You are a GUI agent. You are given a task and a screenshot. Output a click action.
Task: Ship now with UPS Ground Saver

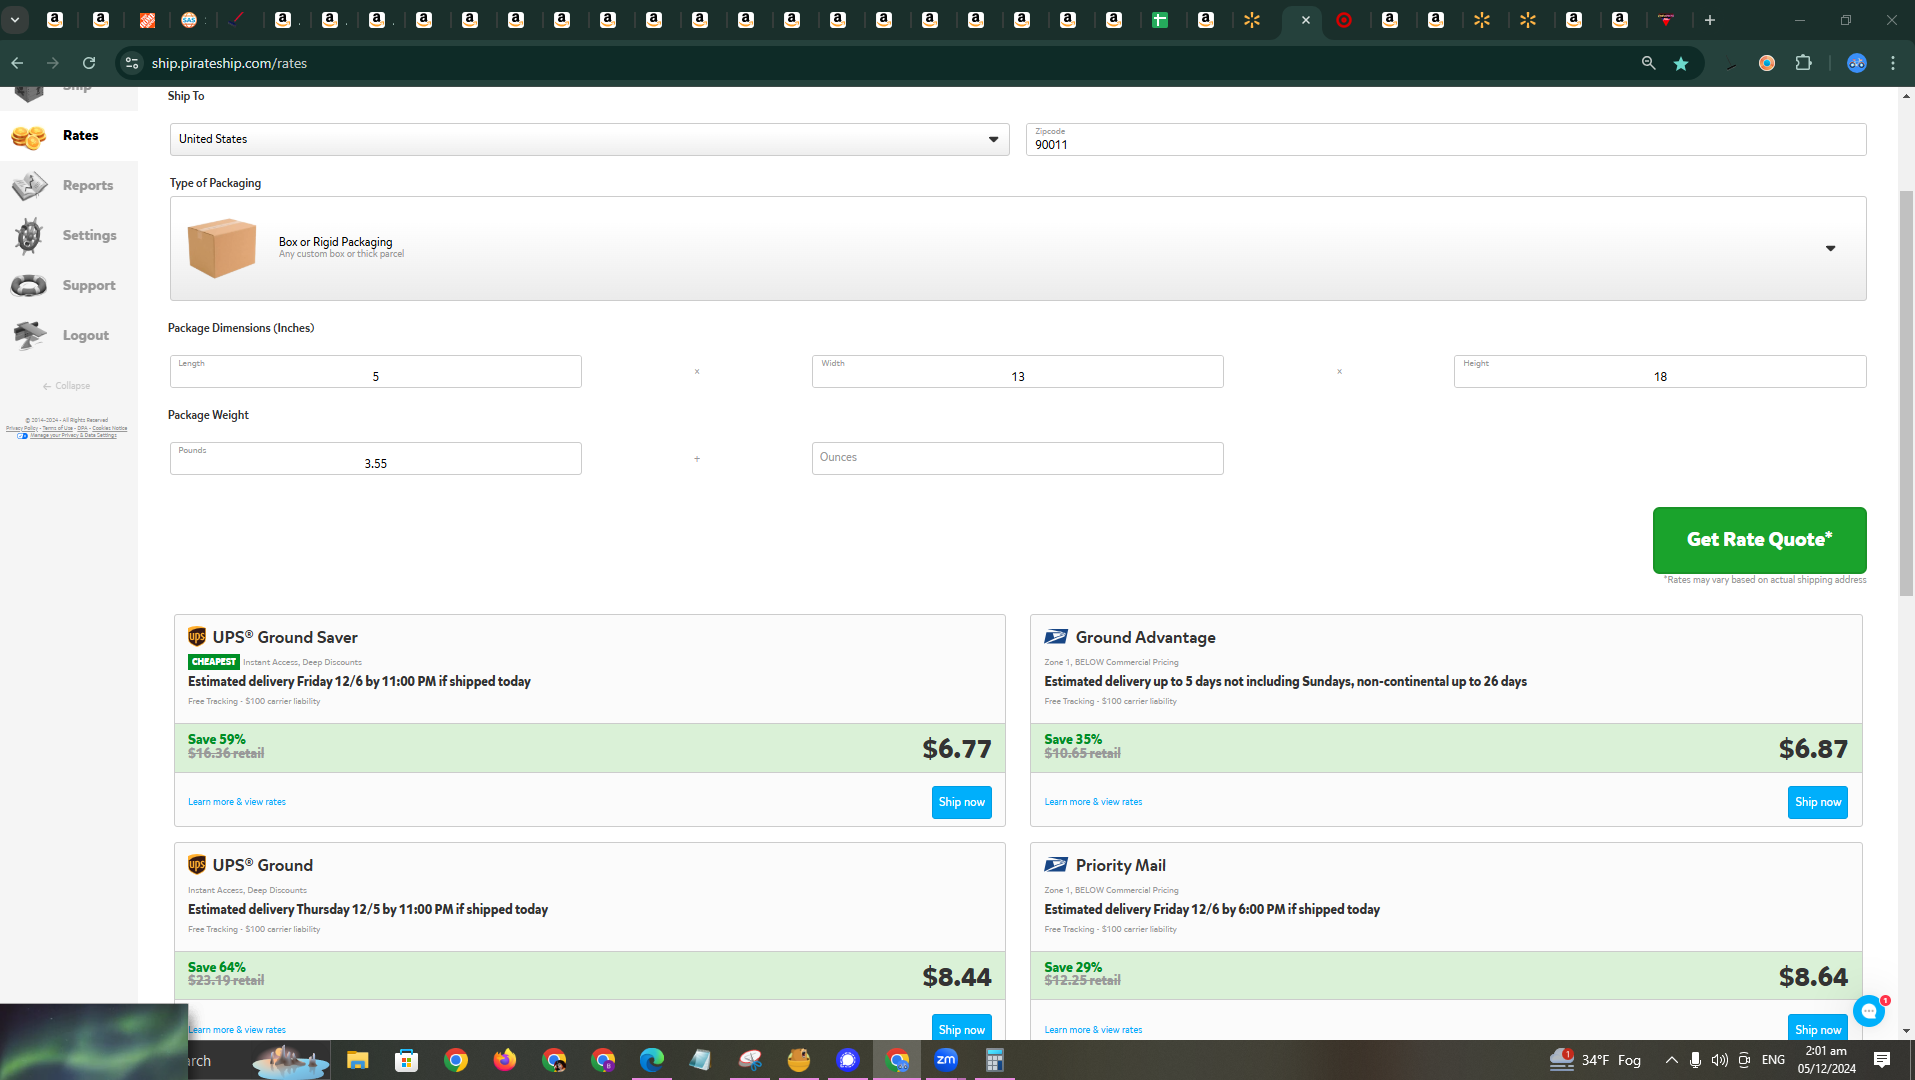coord(961,802)
